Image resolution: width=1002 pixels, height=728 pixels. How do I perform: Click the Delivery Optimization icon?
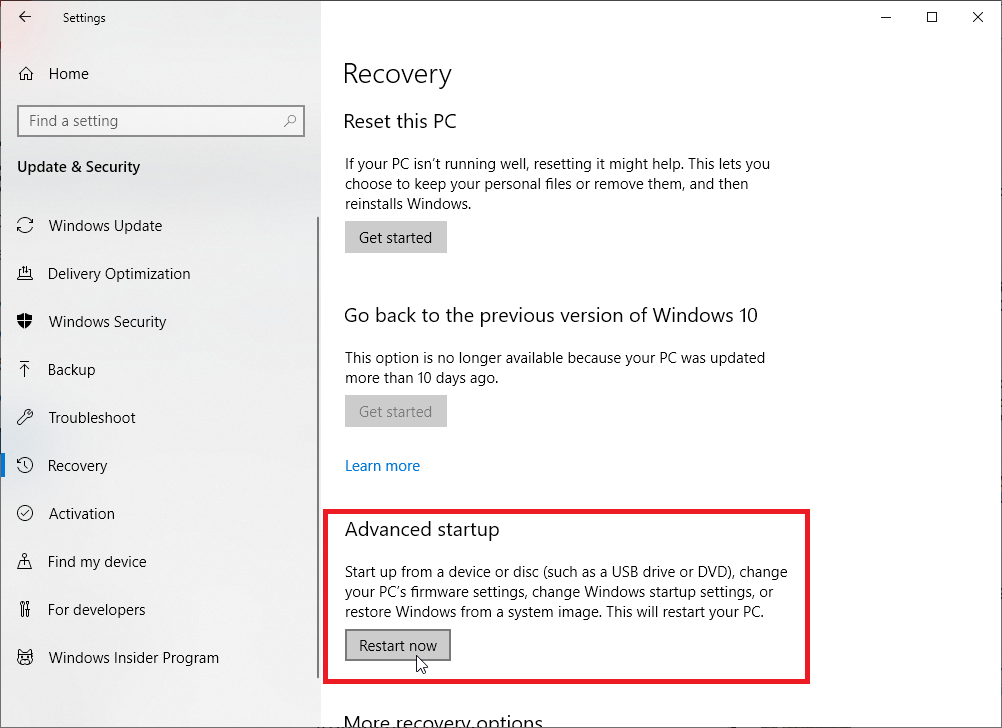click(x=26, y=274)
